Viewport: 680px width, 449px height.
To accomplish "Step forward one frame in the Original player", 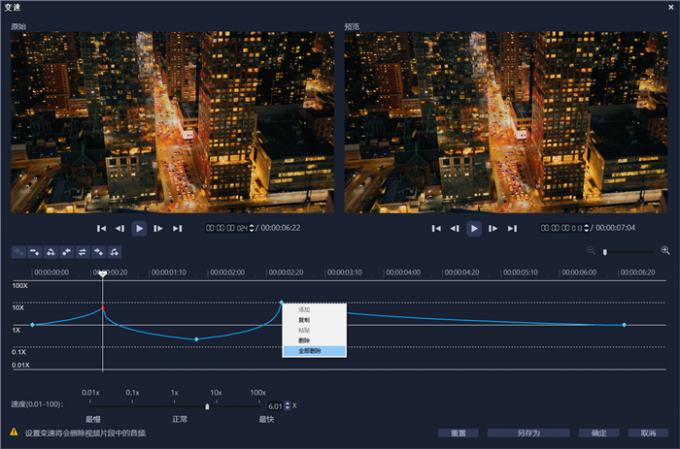I will 158,229.
